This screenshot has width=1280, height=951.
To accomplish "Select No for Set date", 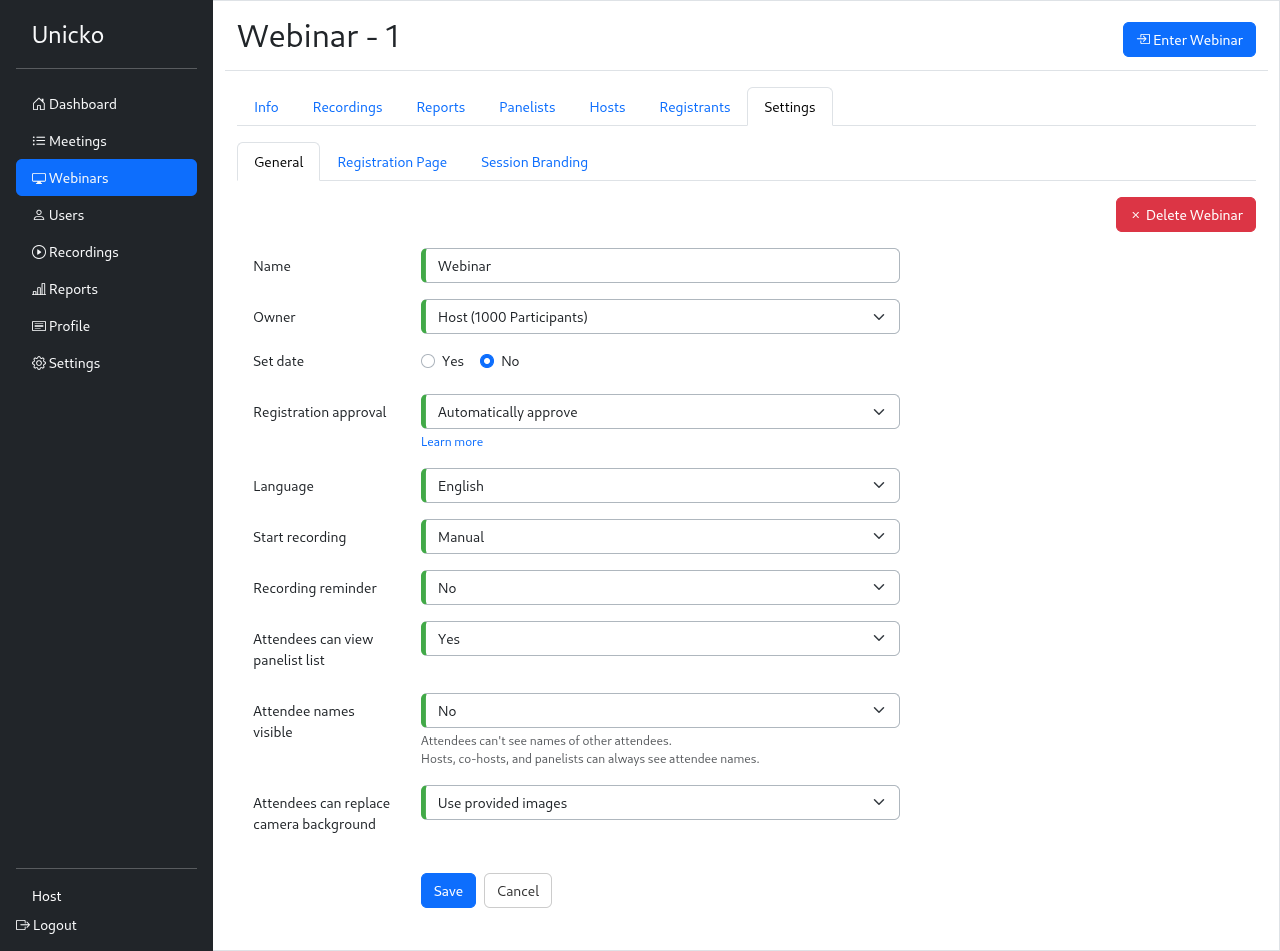I will (487, 361).
